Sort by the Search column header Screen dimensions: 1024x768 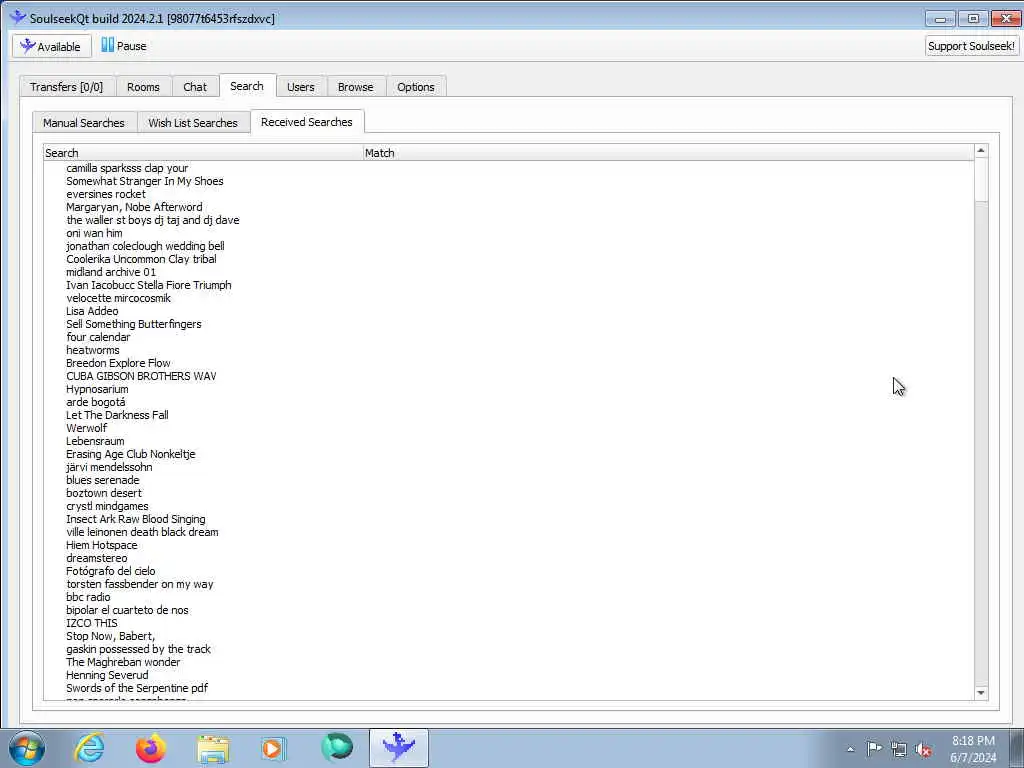(x=203, y=153)
